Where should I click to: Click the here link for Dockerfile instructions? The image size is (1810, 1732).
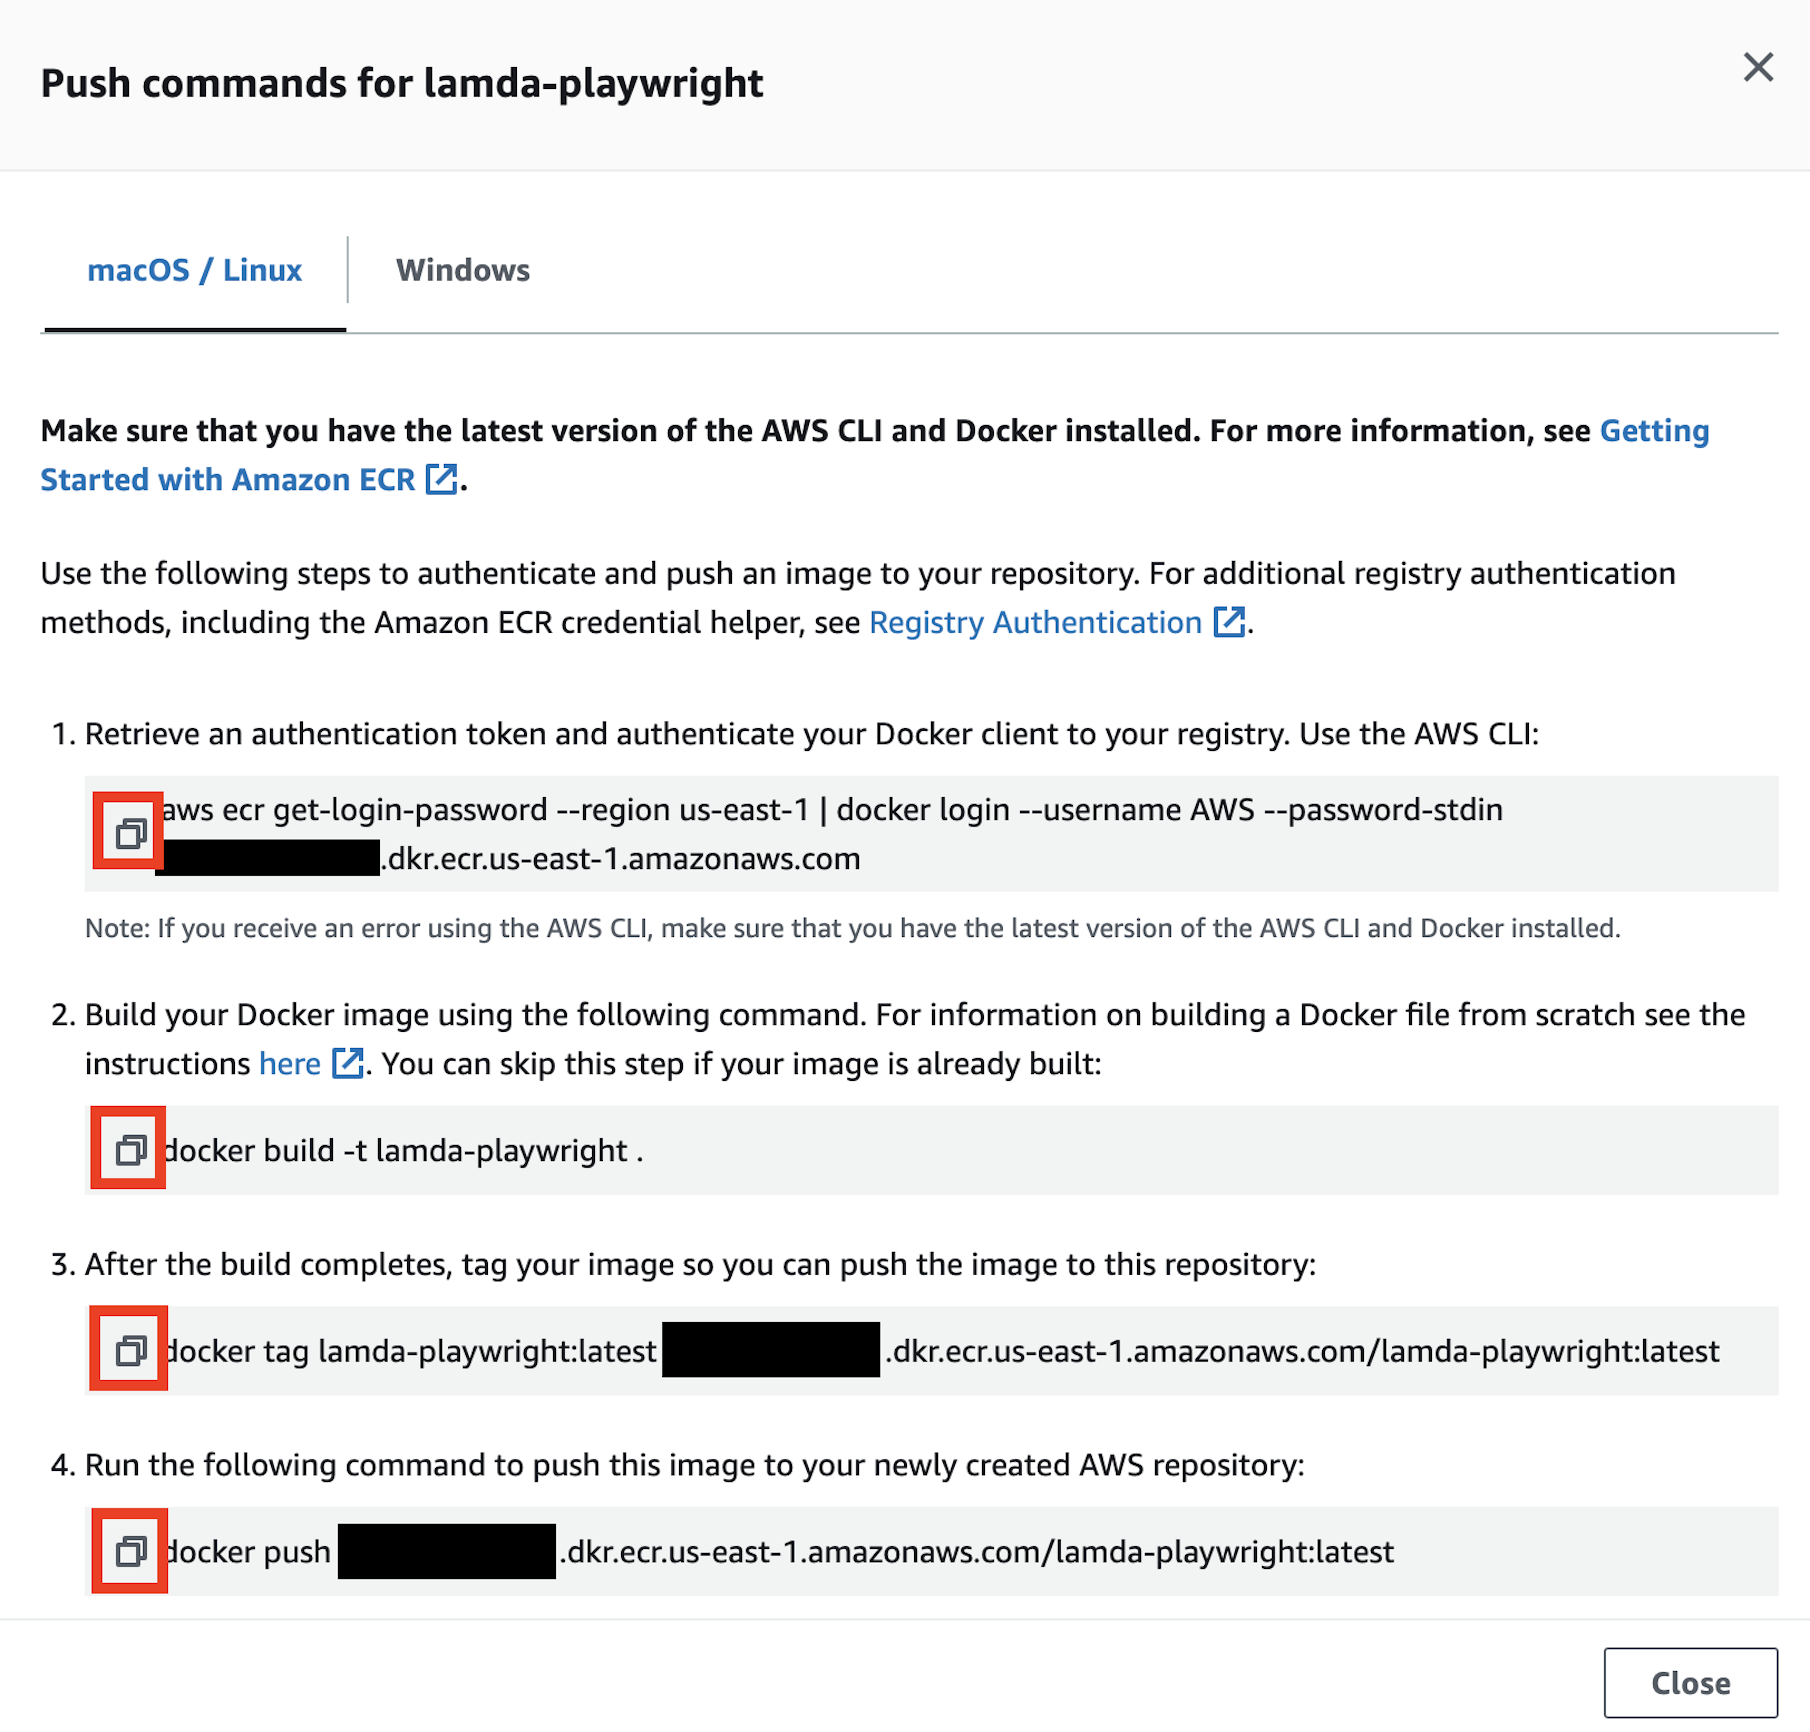[x=288, y=1063]
